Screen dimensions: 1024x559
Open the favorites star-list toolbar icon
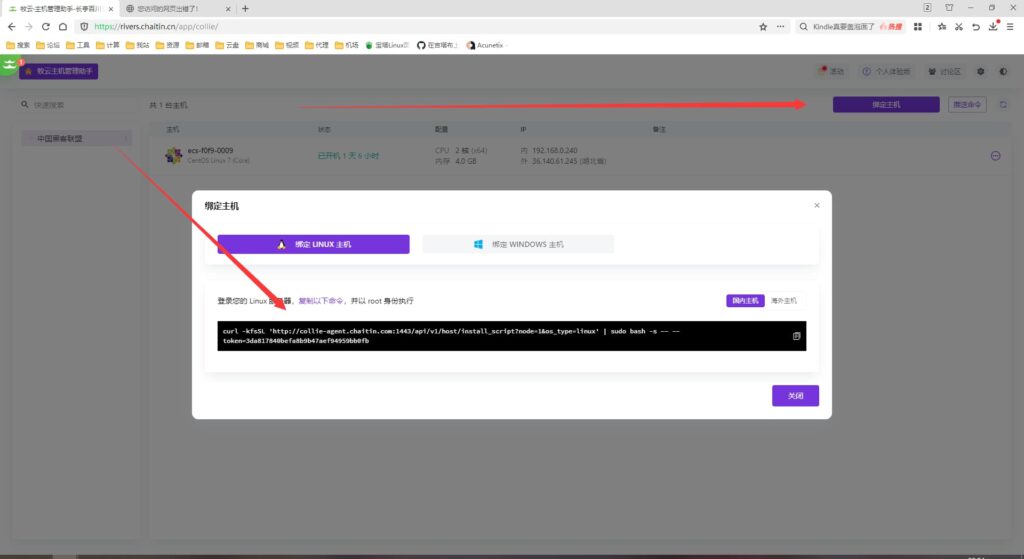tap(942, 27)
